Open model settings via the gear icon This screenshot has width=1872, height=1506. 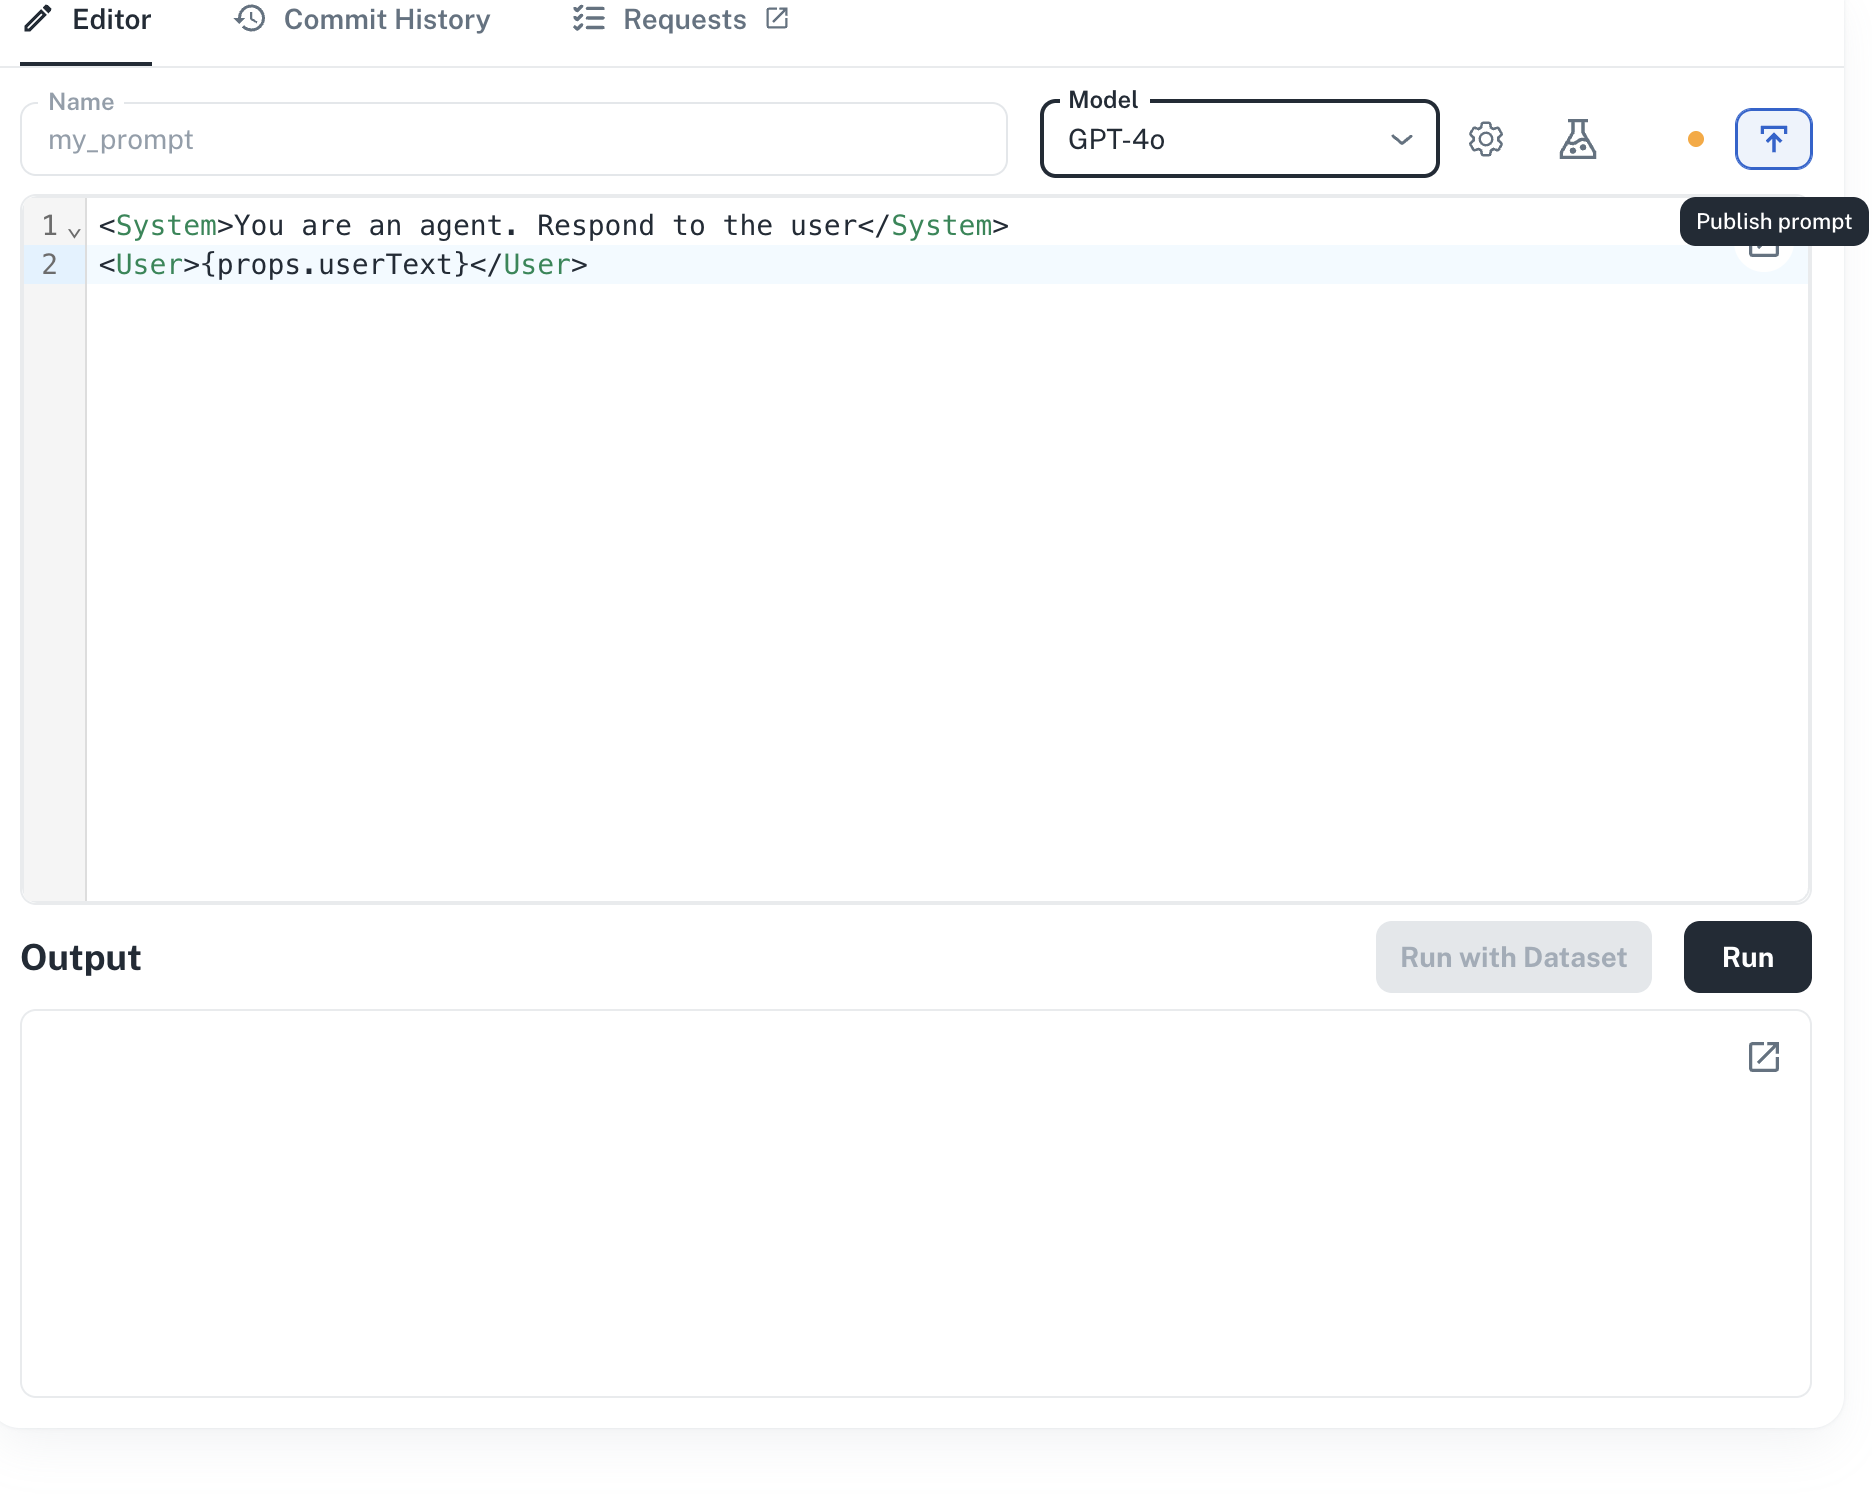point(1486,139)
